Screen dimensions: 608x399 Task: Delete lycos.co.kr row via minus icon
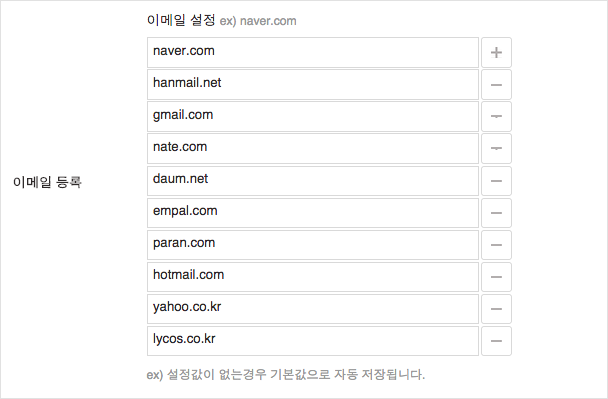(x=496, y=341)
